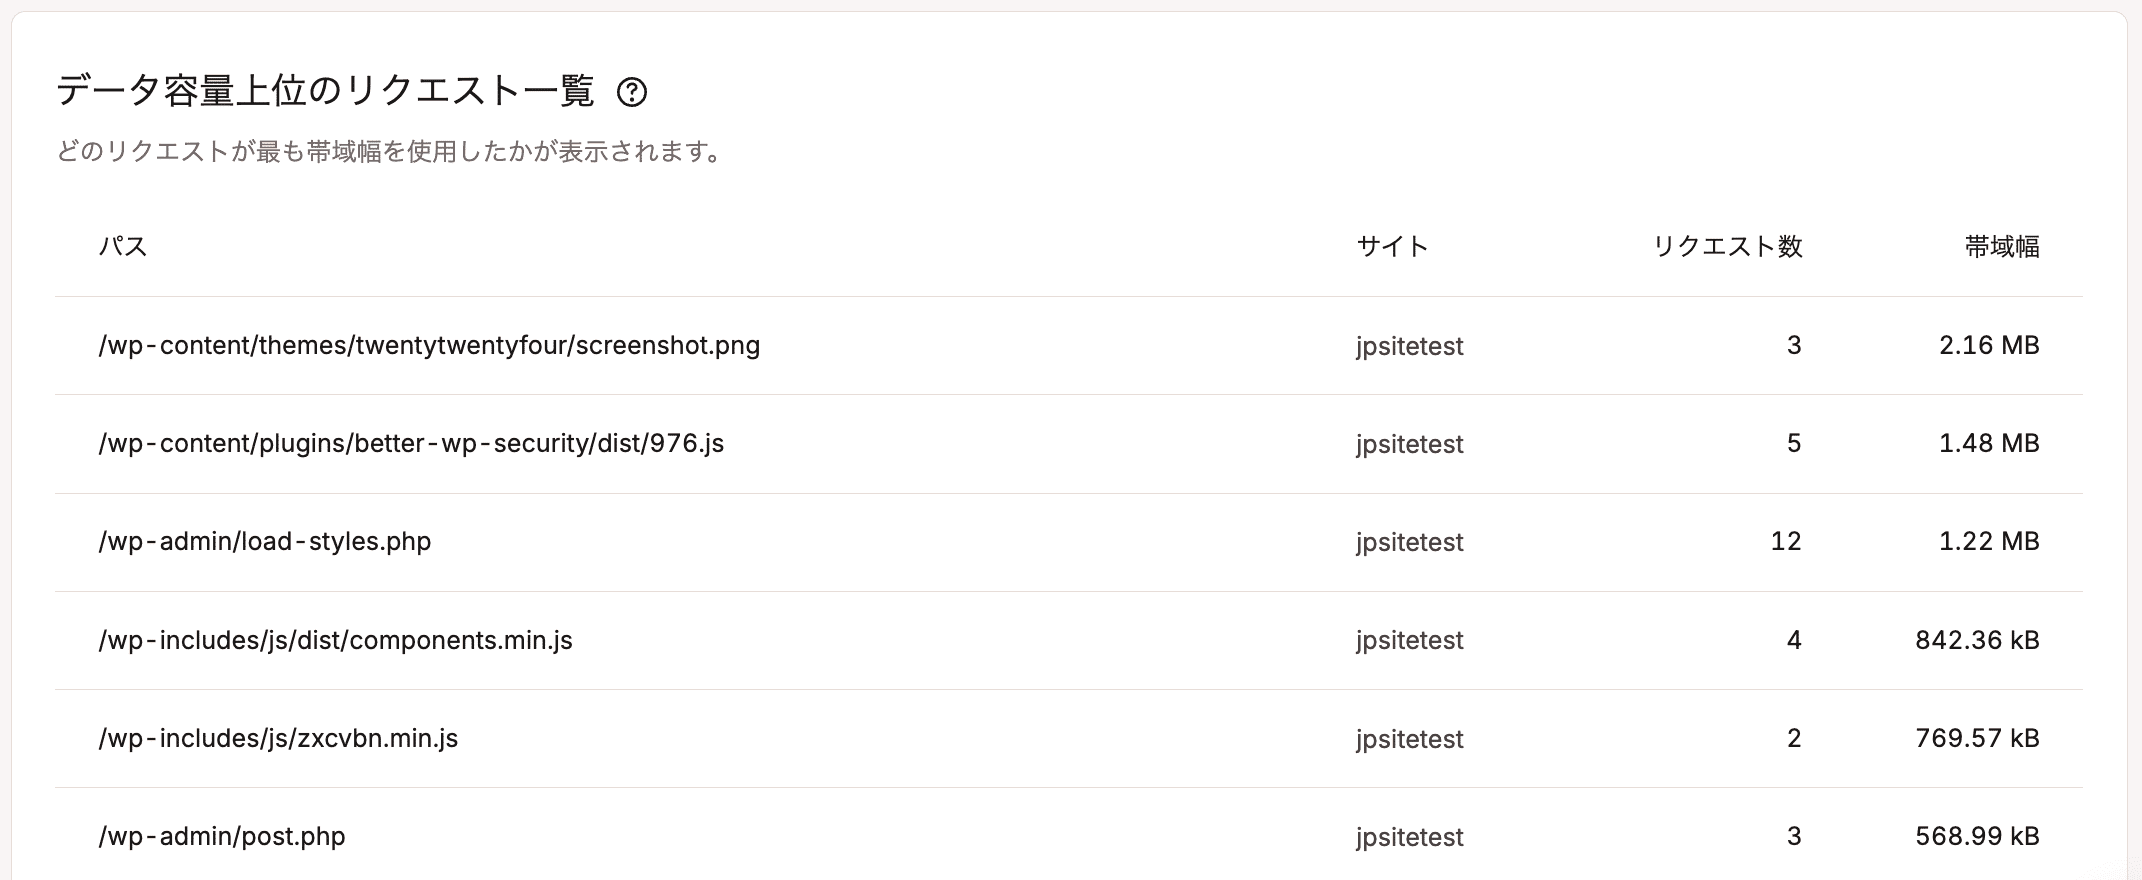The height and width of the screenshot is (880, 2142).
Task: Click the データ容量上位のリクエスト一覧 heading
Action: pyautogui.click(x=326, y=91)
